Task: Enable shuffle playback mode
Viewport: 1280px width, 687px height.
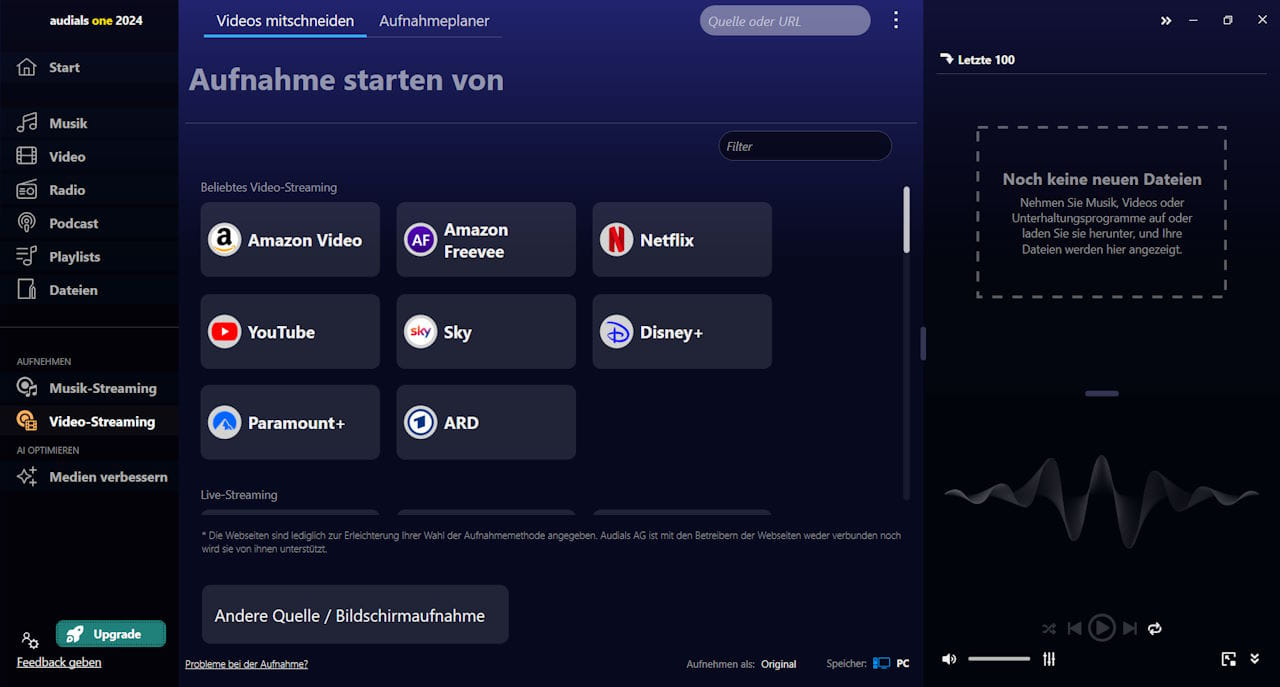Action: pos(1048,628)
